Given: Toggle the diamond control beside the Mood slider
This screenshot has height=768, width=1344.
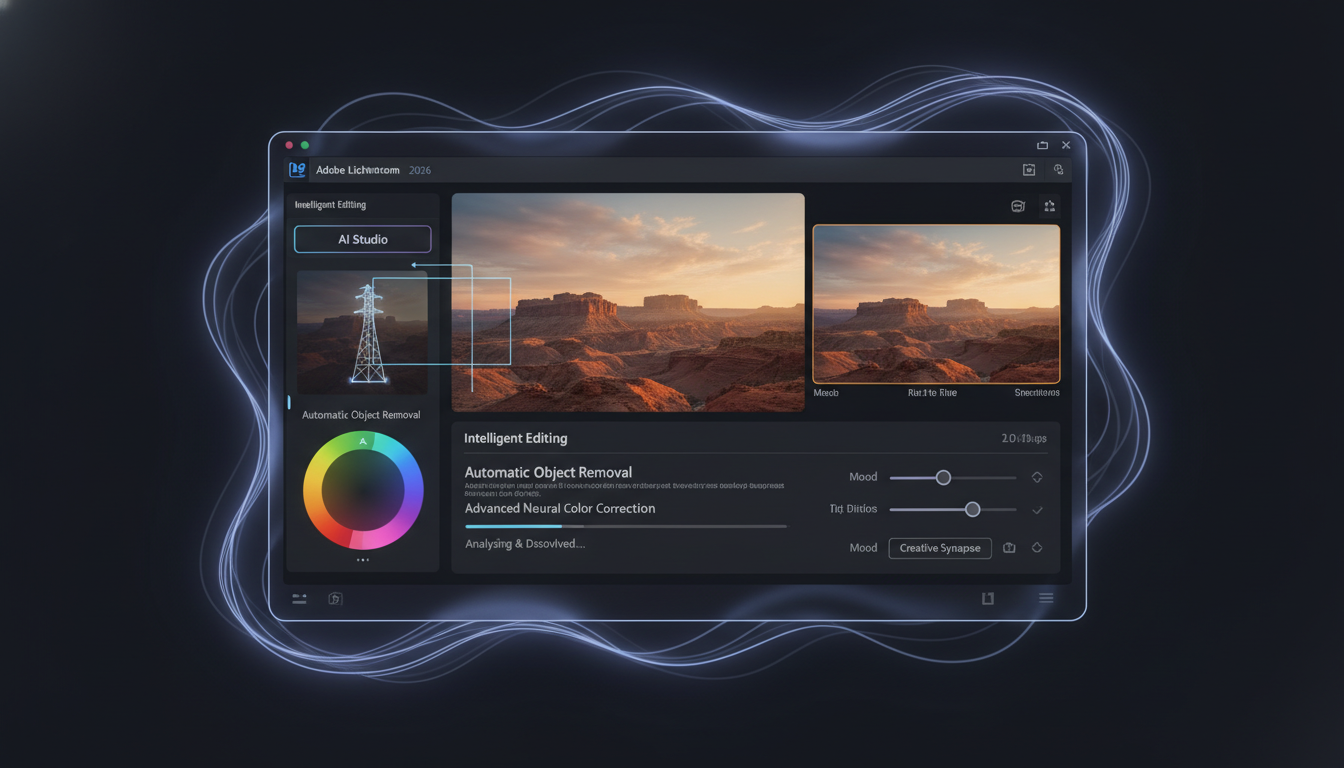Looking at the screenshot, I should (1037, 477).
